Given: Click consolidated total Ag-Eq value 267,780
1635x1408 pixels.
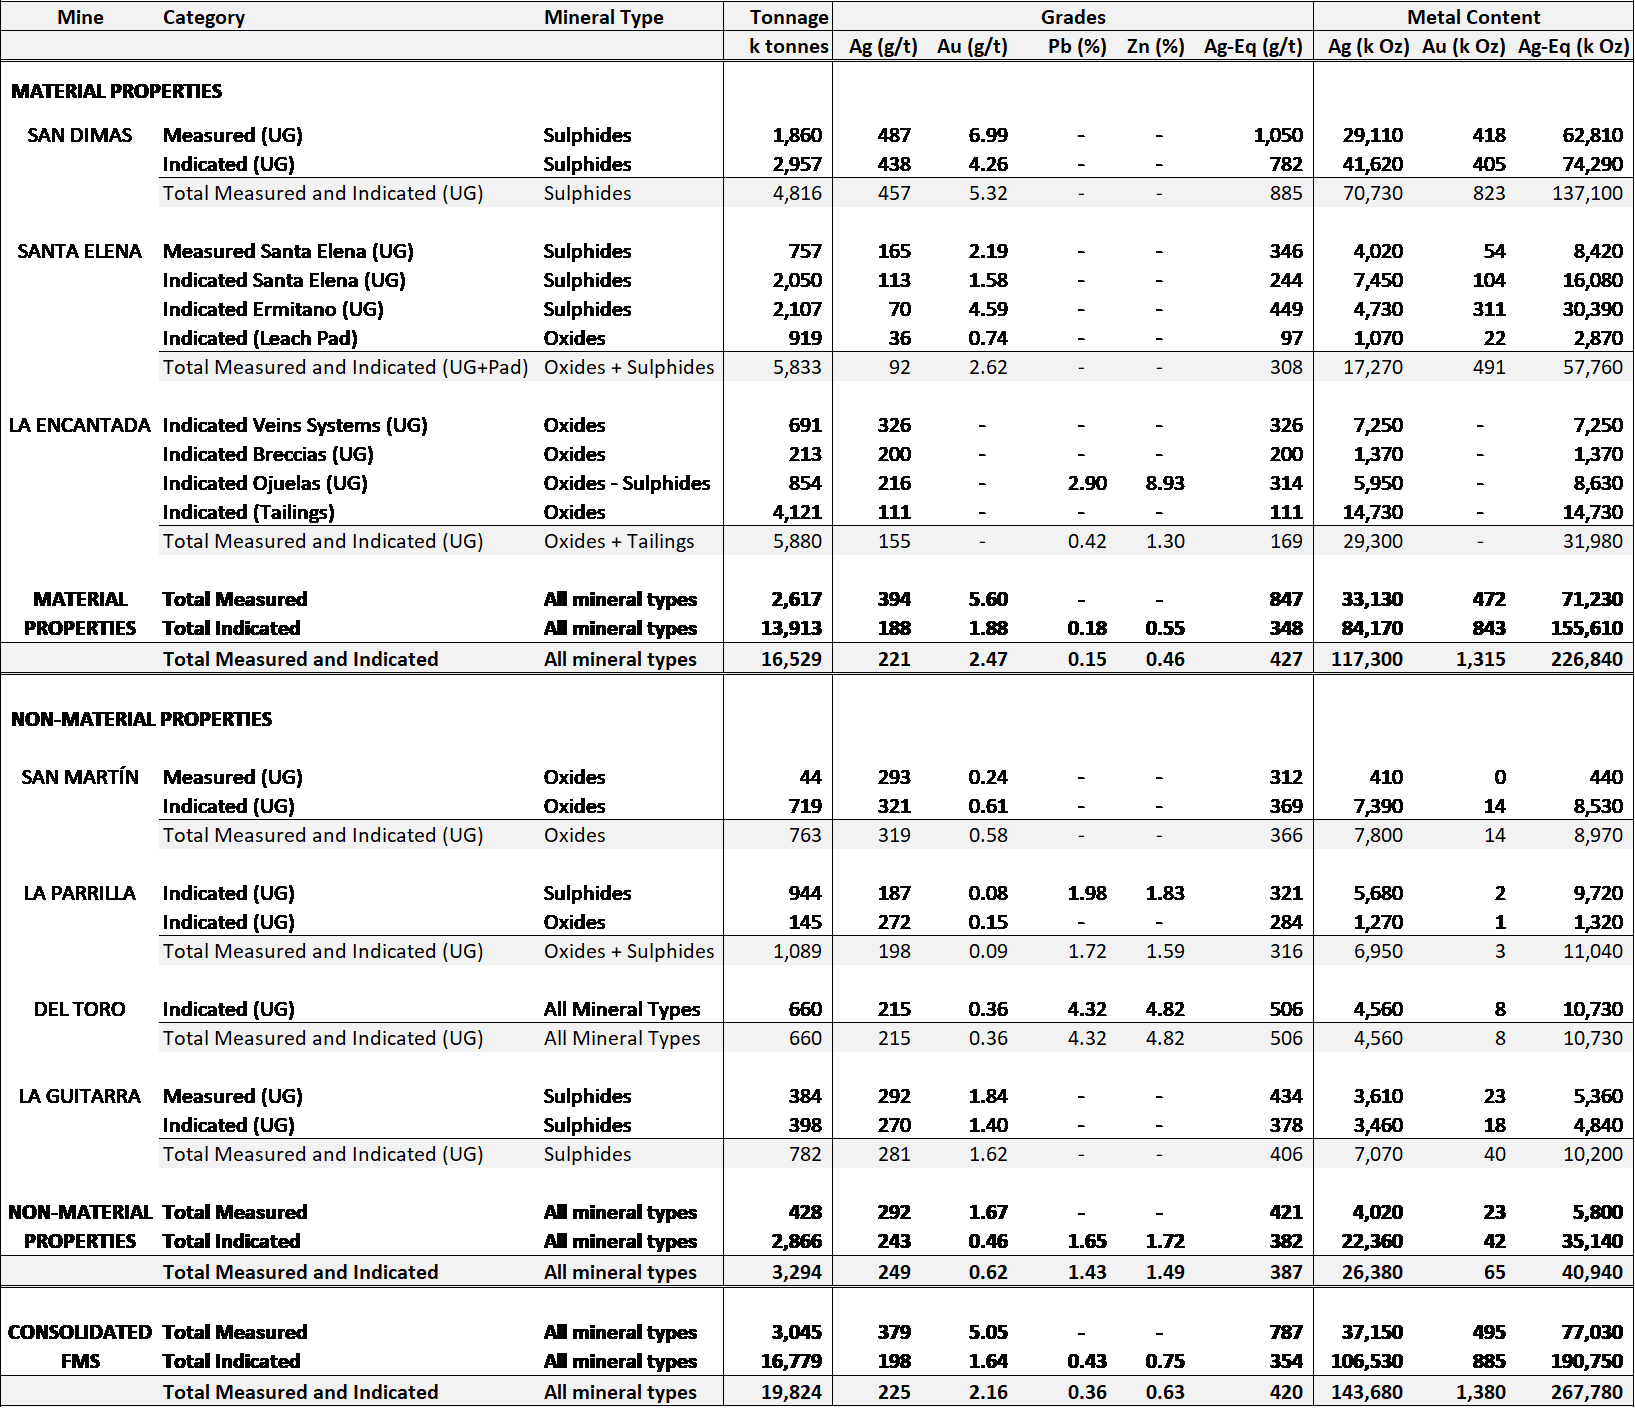Looking at the screenshot, I should (1587, 1392).
